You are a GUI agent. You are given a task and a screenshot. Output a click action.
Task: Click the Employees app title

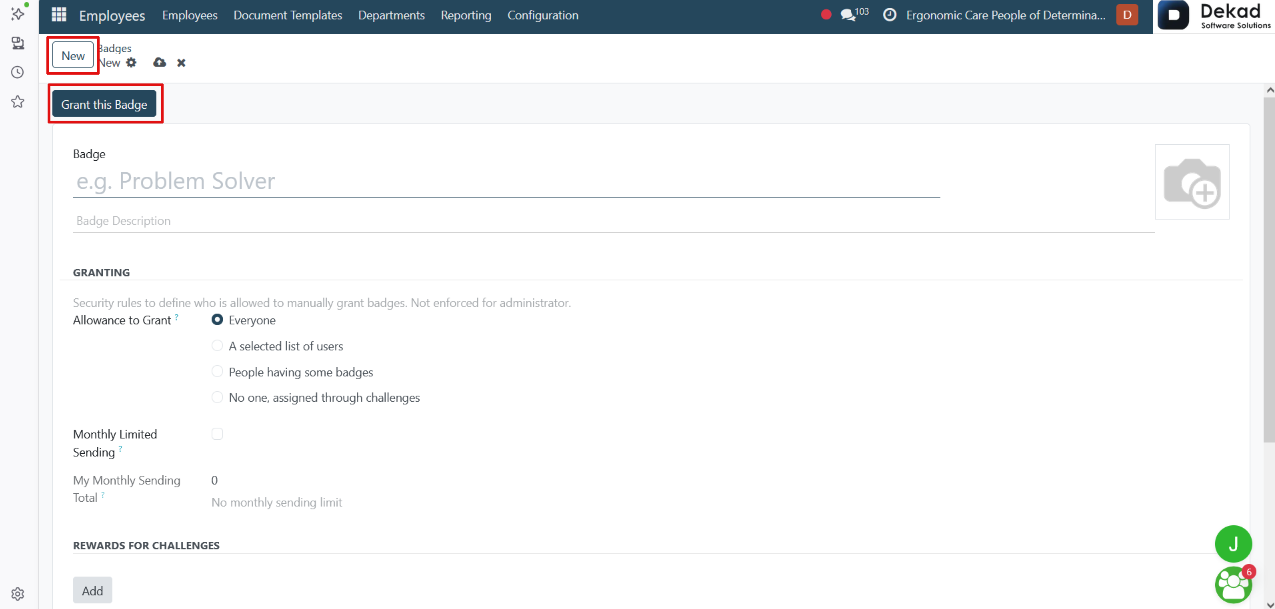tap(112, 15)
